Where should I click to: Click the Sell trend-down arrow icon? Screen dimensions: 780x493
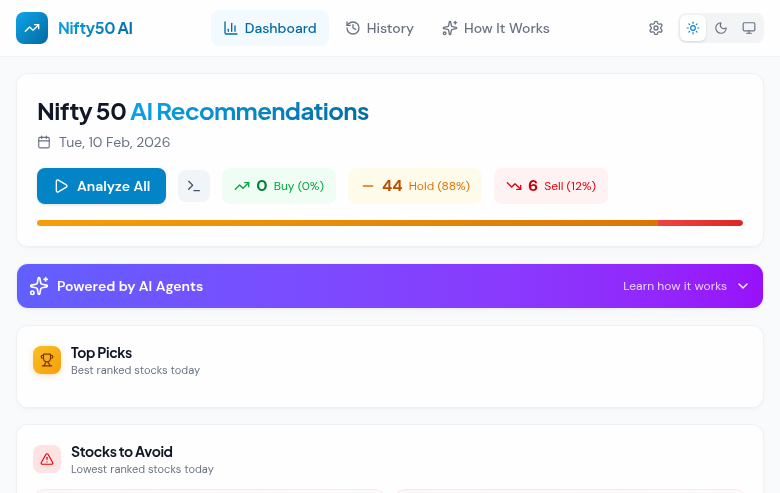(x=514, y=186)
